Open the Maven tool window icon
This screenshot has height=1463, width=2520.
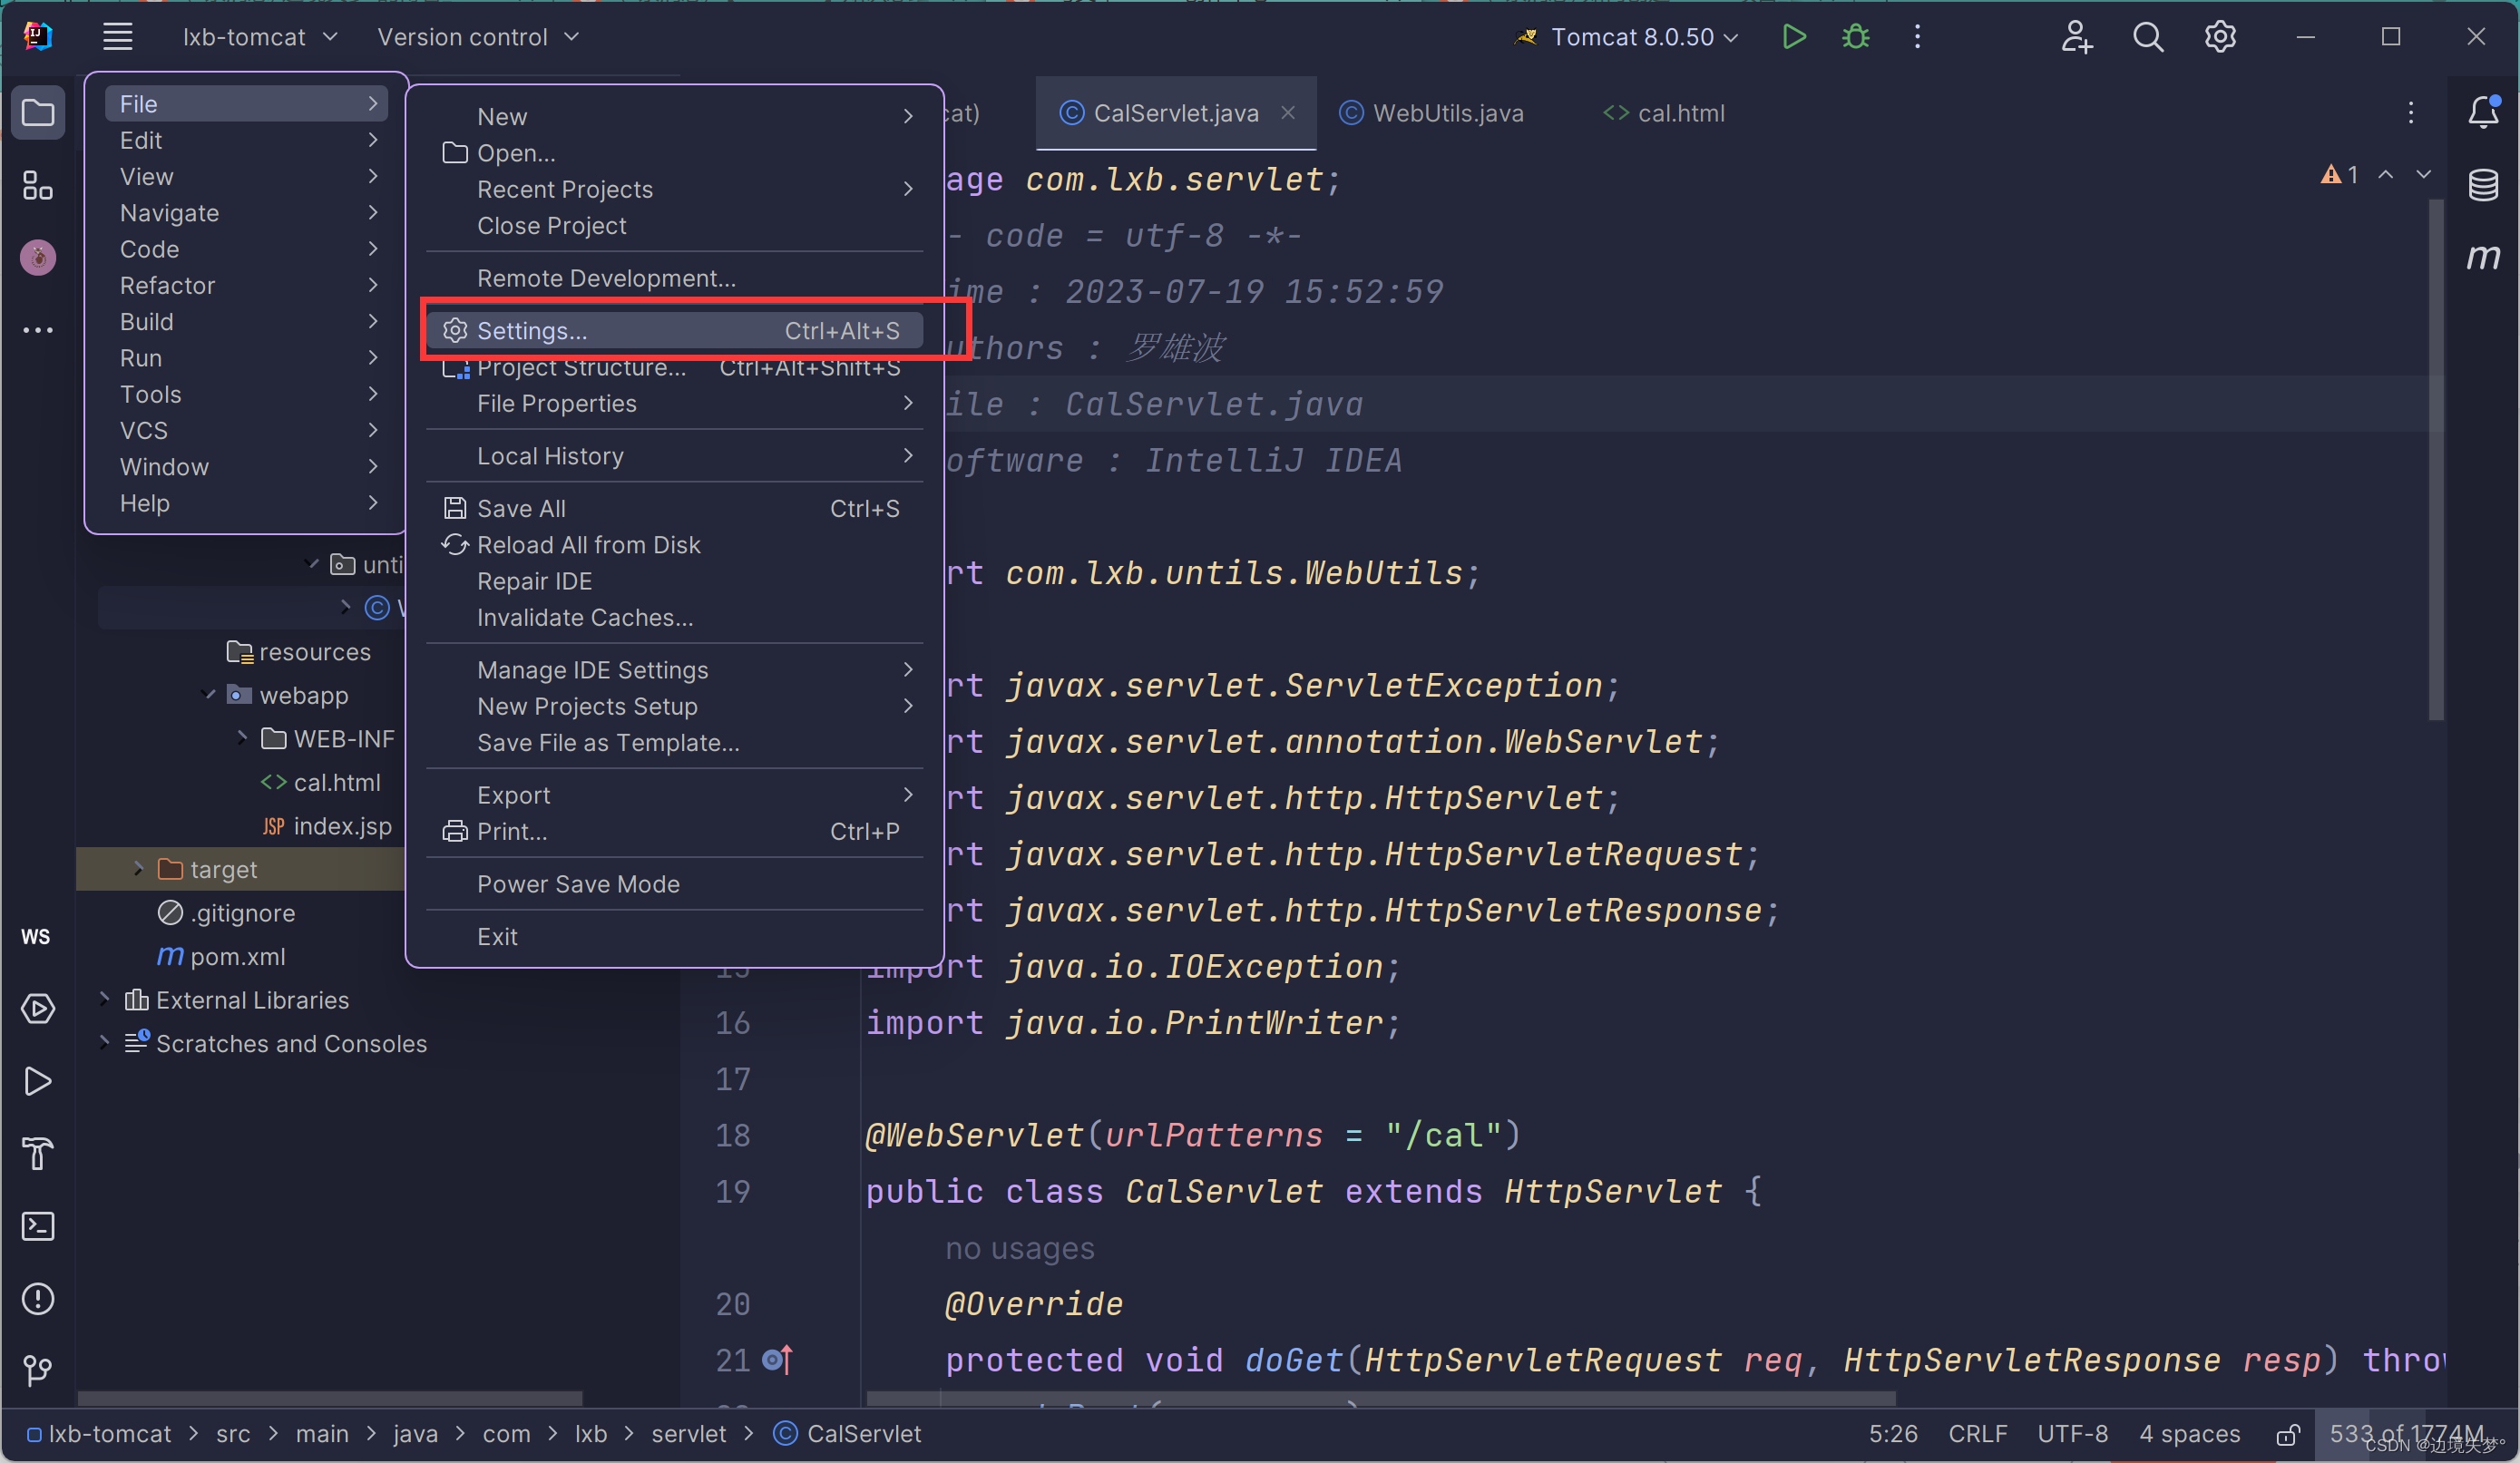point(2483,257)
